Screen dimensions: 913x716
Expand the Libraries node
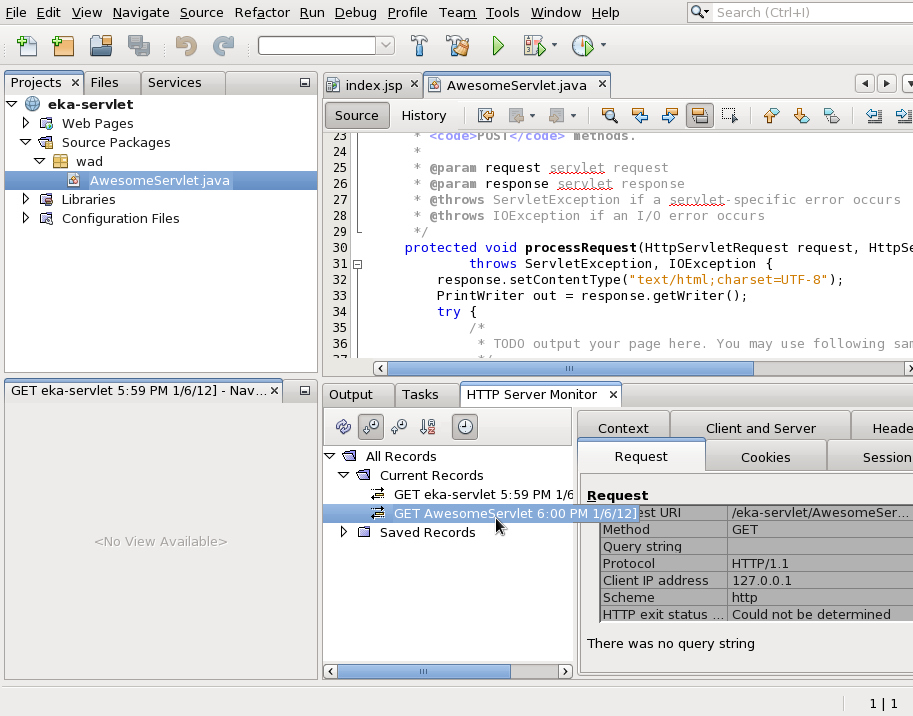(26, 199)
